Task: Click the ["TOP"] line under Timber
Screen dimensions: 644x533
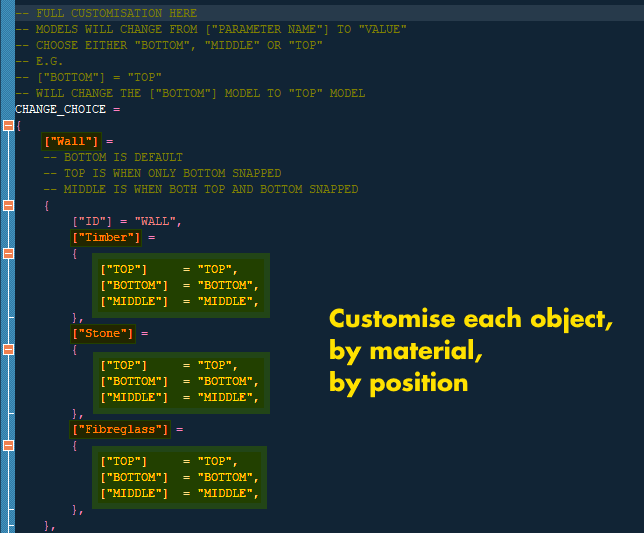Action: pyautogui.click(x=169, y=269)
